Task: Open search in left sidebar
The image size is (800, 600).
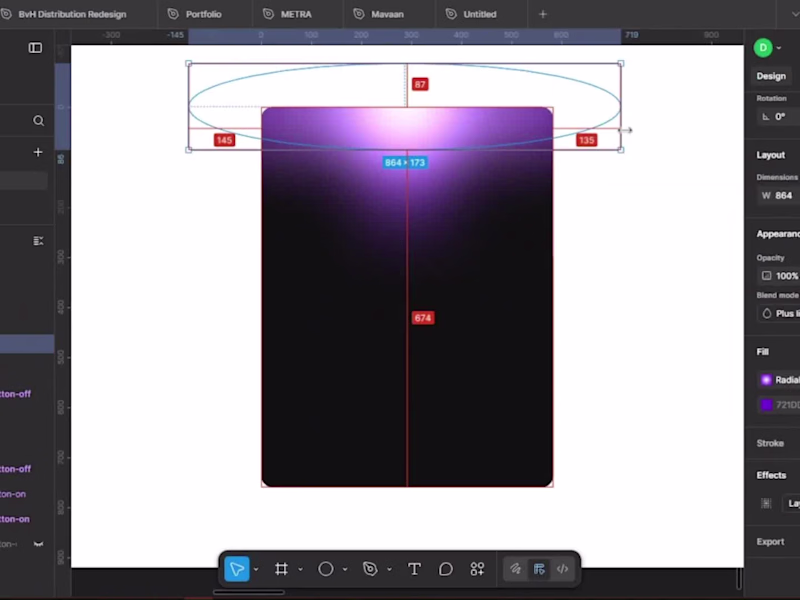Action: coord(38,121)
